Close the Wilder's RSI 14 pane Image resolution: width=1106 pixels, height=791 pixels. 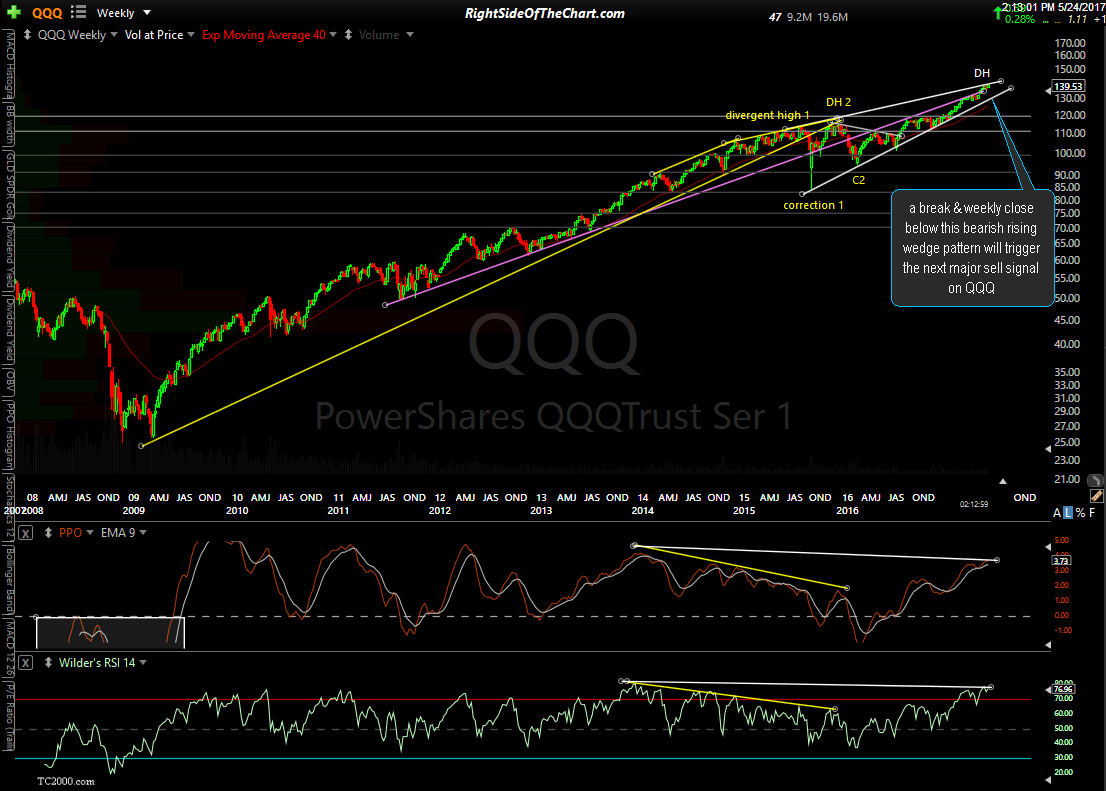[27, 663]
